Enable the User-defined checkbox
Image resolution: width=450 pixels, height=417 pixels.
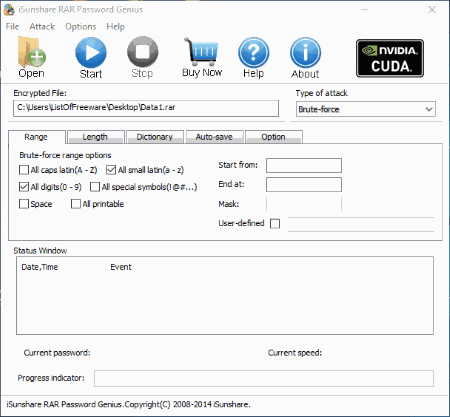[275, 223]
